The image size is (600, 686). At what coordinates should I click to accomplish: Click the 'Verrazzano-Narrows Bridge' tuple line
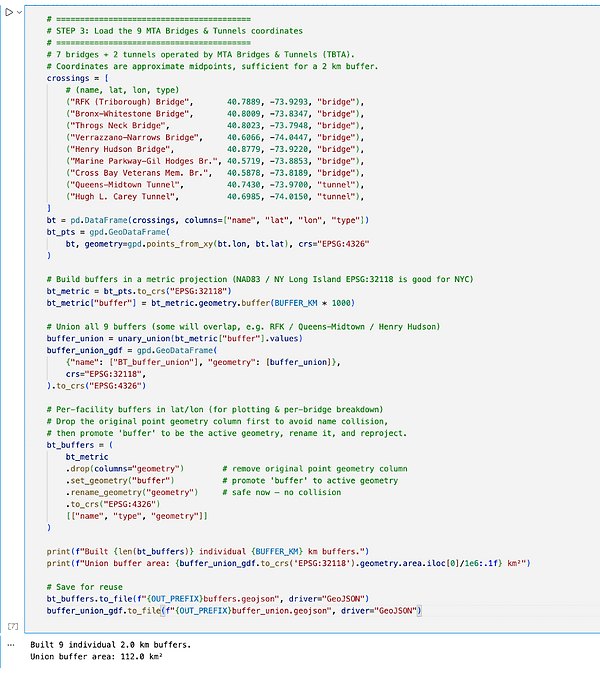click(x=215, y=137)
